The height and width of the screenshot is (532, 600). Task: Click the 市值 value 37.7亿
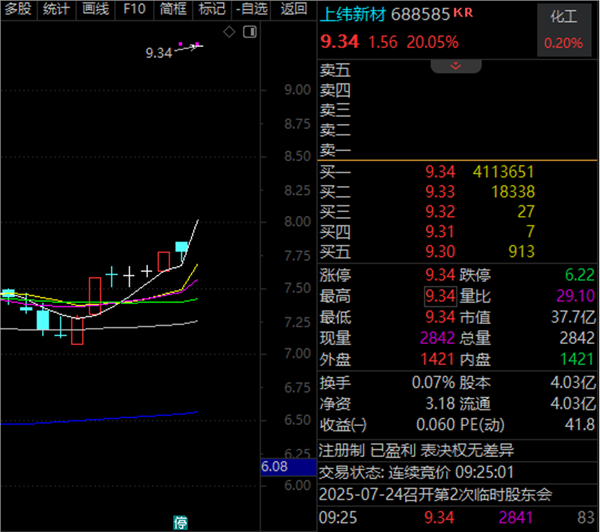(573, 317)
